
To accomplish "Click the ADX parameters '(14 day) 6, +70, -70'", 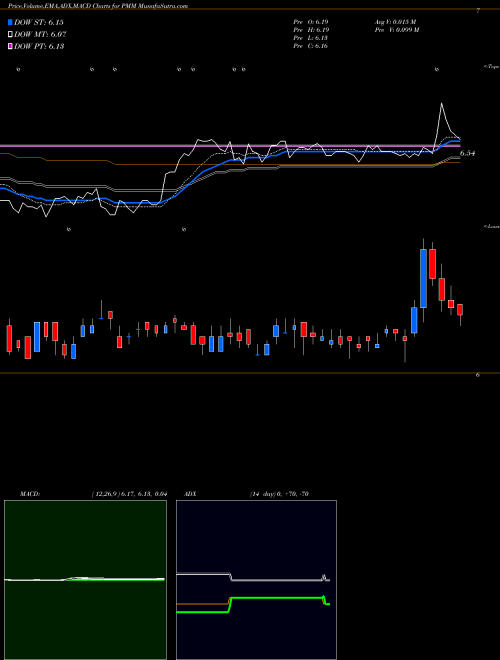I will 279,494.
